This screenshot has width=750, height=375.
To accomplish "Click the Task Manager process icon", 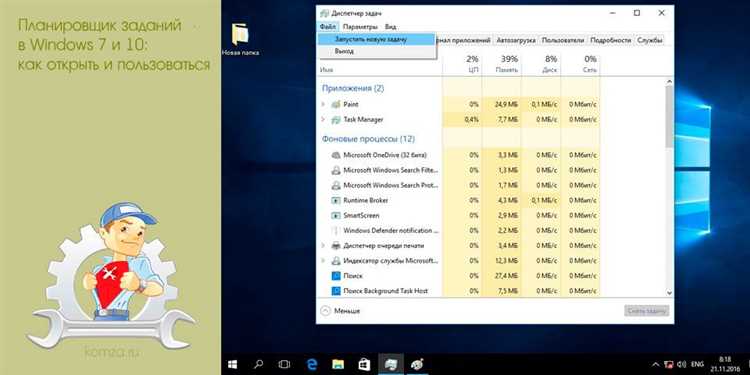I will click(x=336, y=120).
